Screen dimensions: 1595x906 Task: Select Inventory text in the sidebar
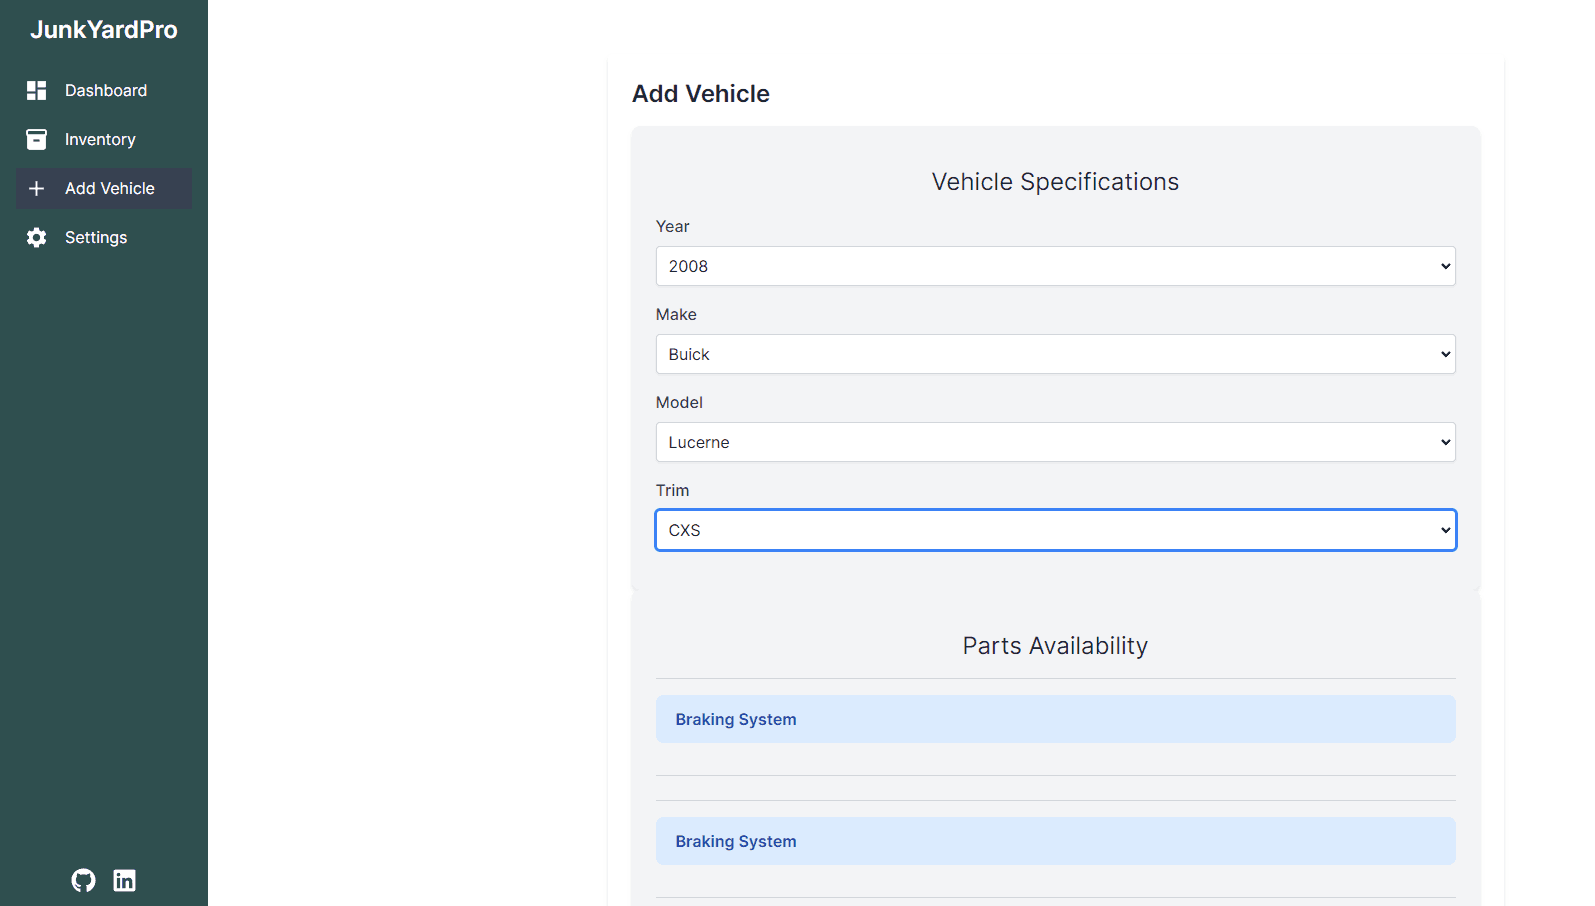click(x=100, y=140)
